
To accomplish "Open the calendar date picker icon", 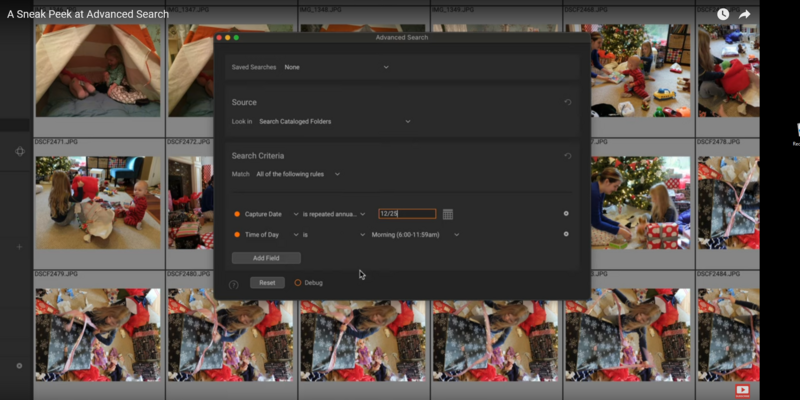I will tap(447, 214).
